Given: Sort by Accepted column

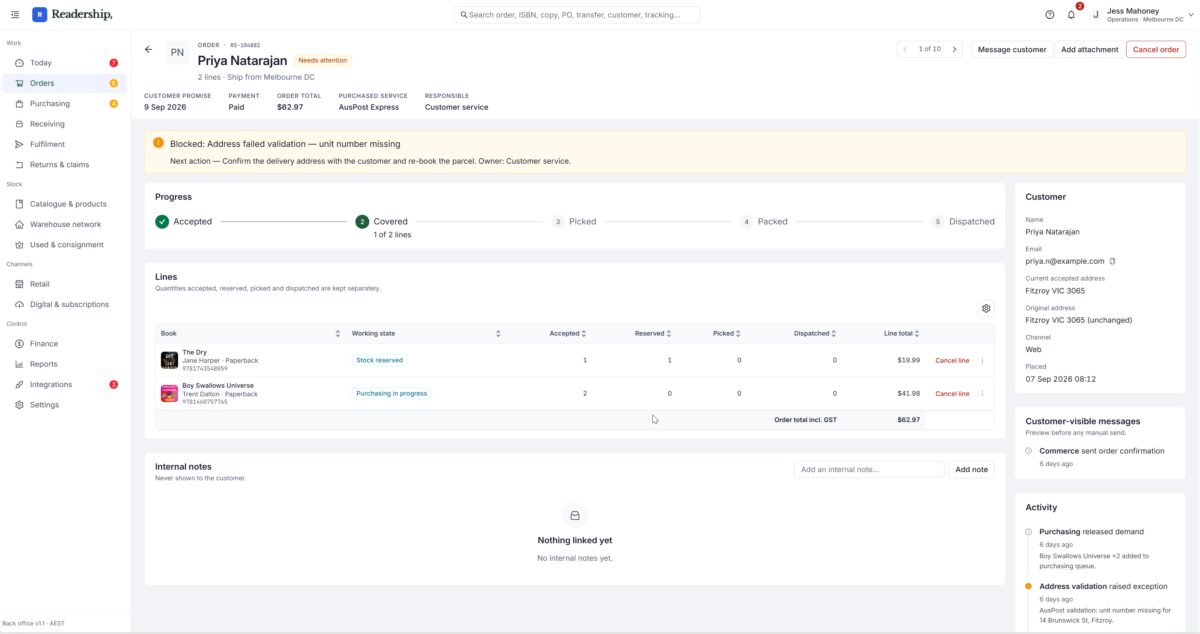Looking at the screenshot, I should pyautogui.click(x=584, y=333).
